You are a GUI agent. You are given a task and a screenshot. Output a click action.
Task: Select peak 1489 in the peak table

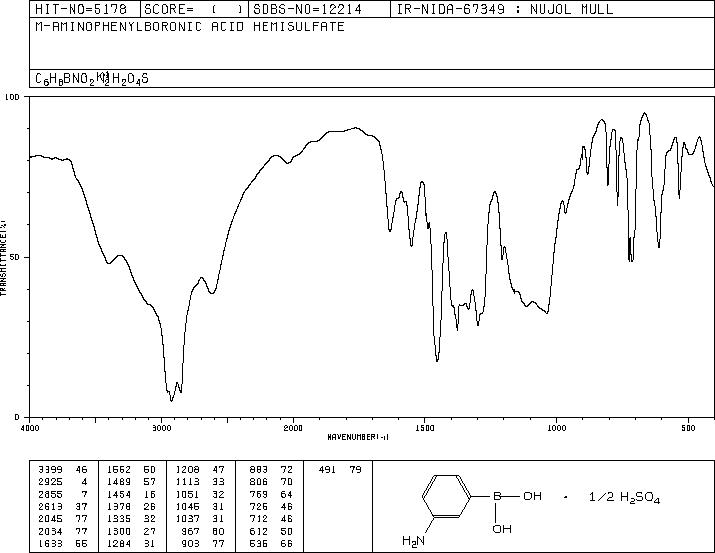119,482
